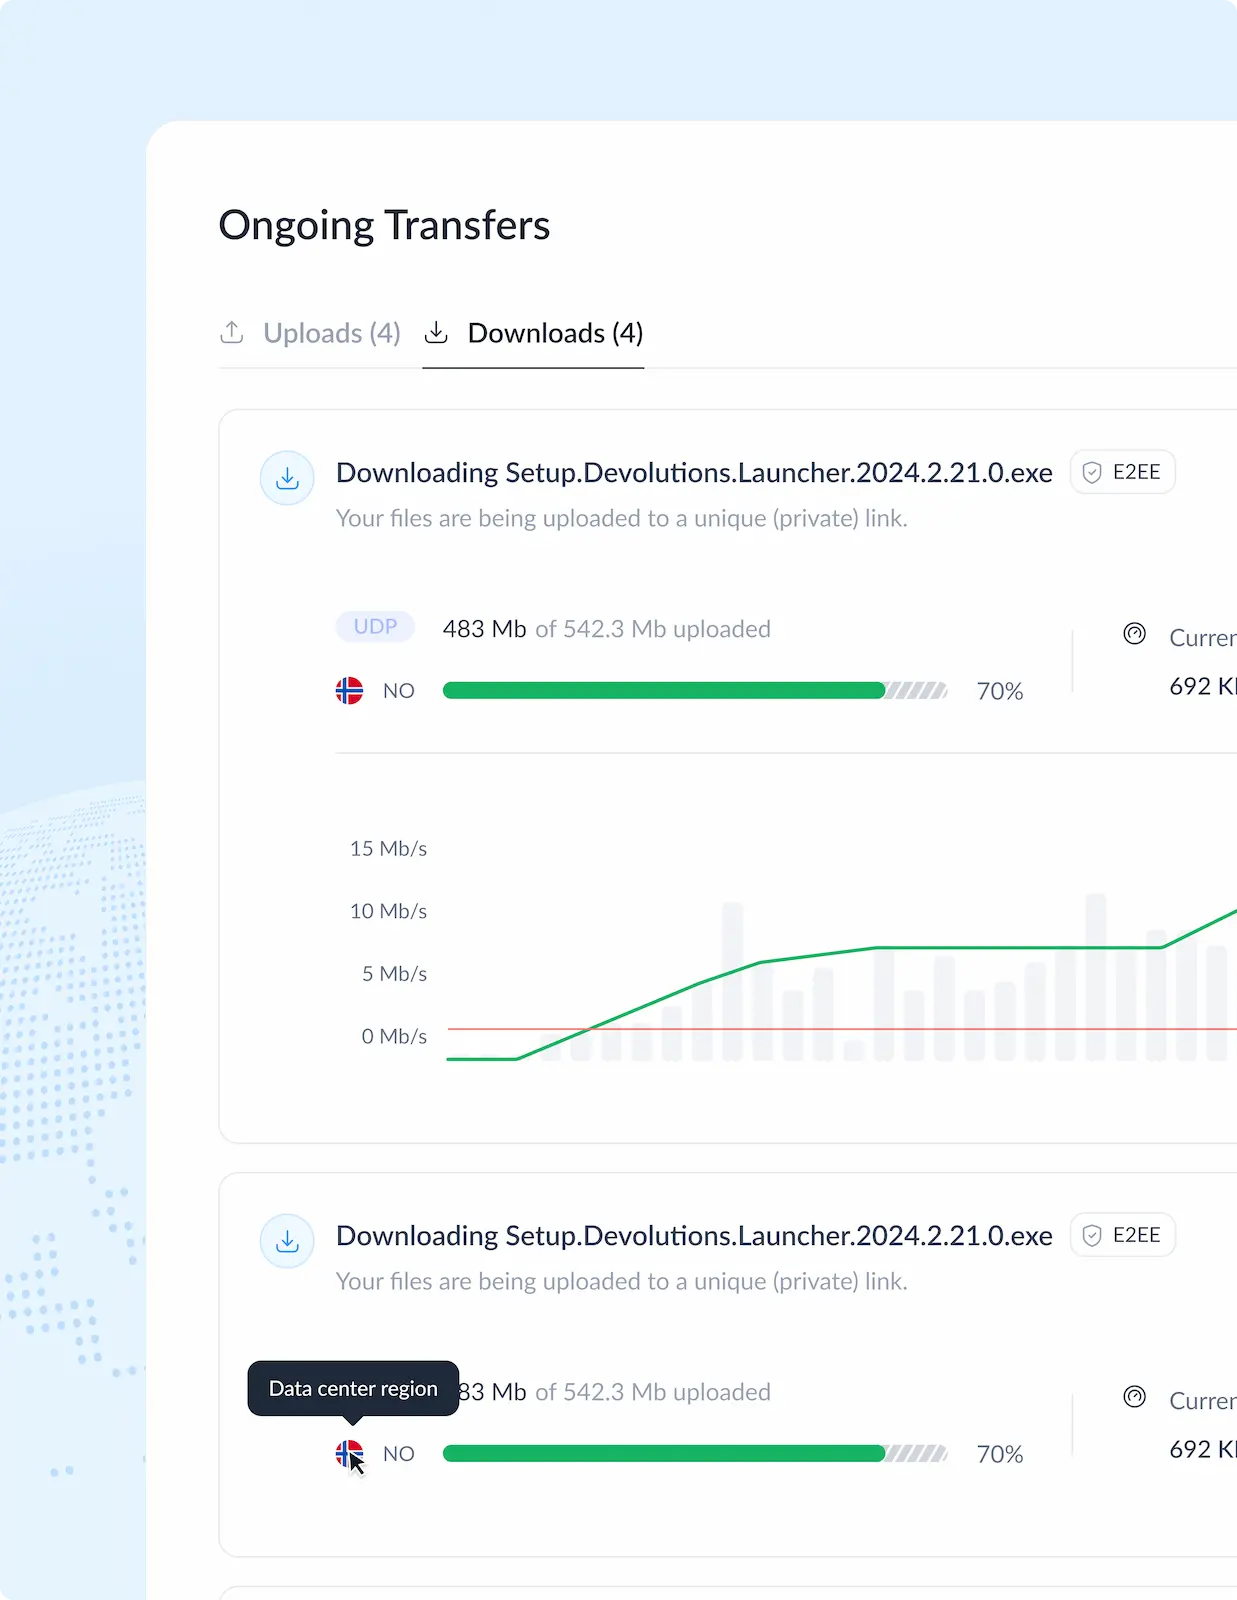The width and height of the screenshot is (1237, 1600).
Task: Click the 692 speed value in first card
Action: tap(1203, 686)
